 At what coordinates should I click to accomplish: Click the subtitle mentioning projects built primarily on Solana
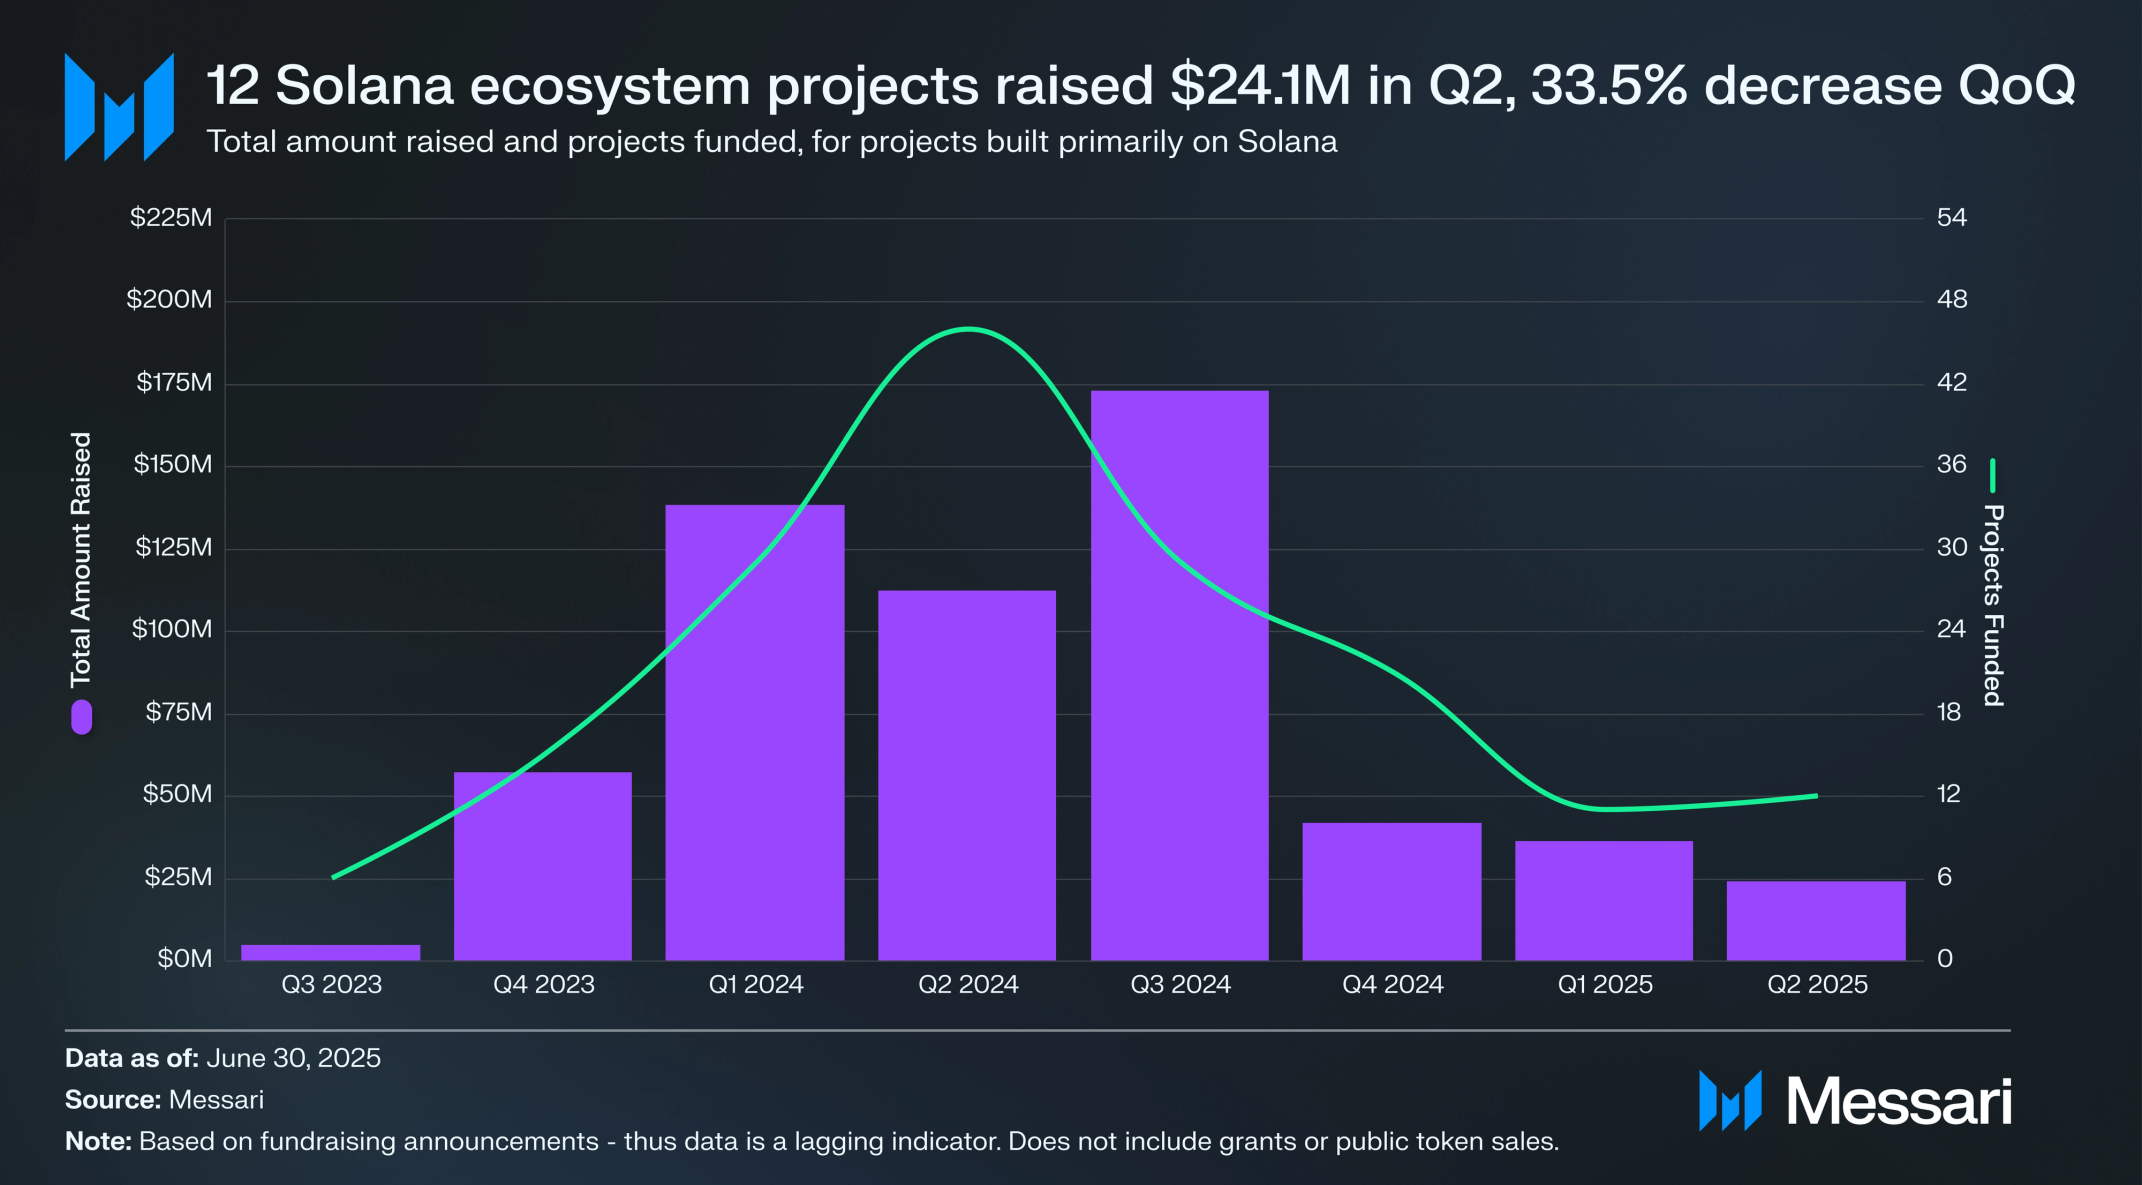tap(772, 142)
